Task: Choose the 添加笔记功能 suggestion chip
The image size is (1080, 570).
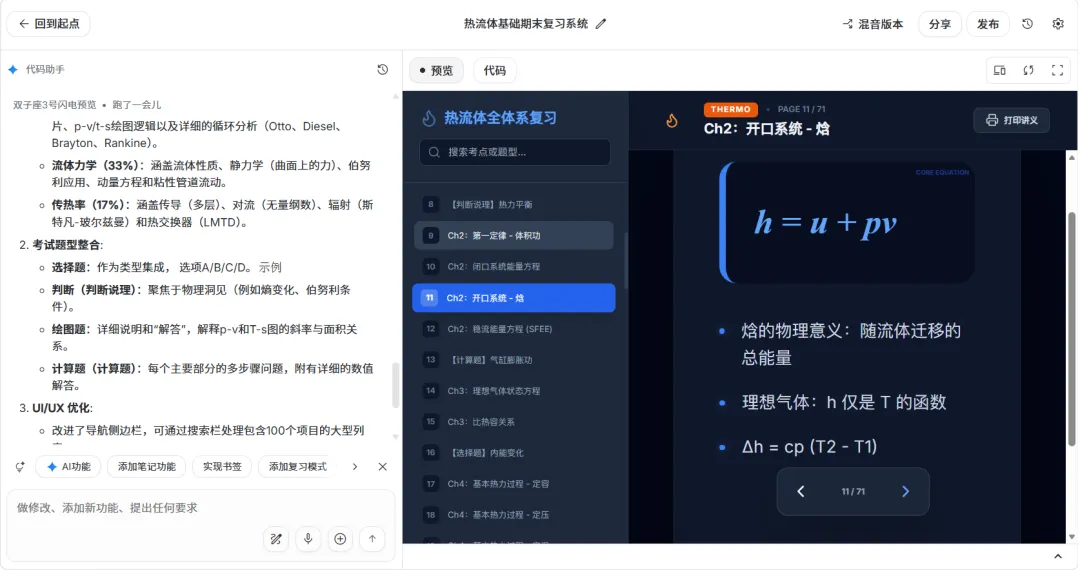Action: tap(146, 467)
